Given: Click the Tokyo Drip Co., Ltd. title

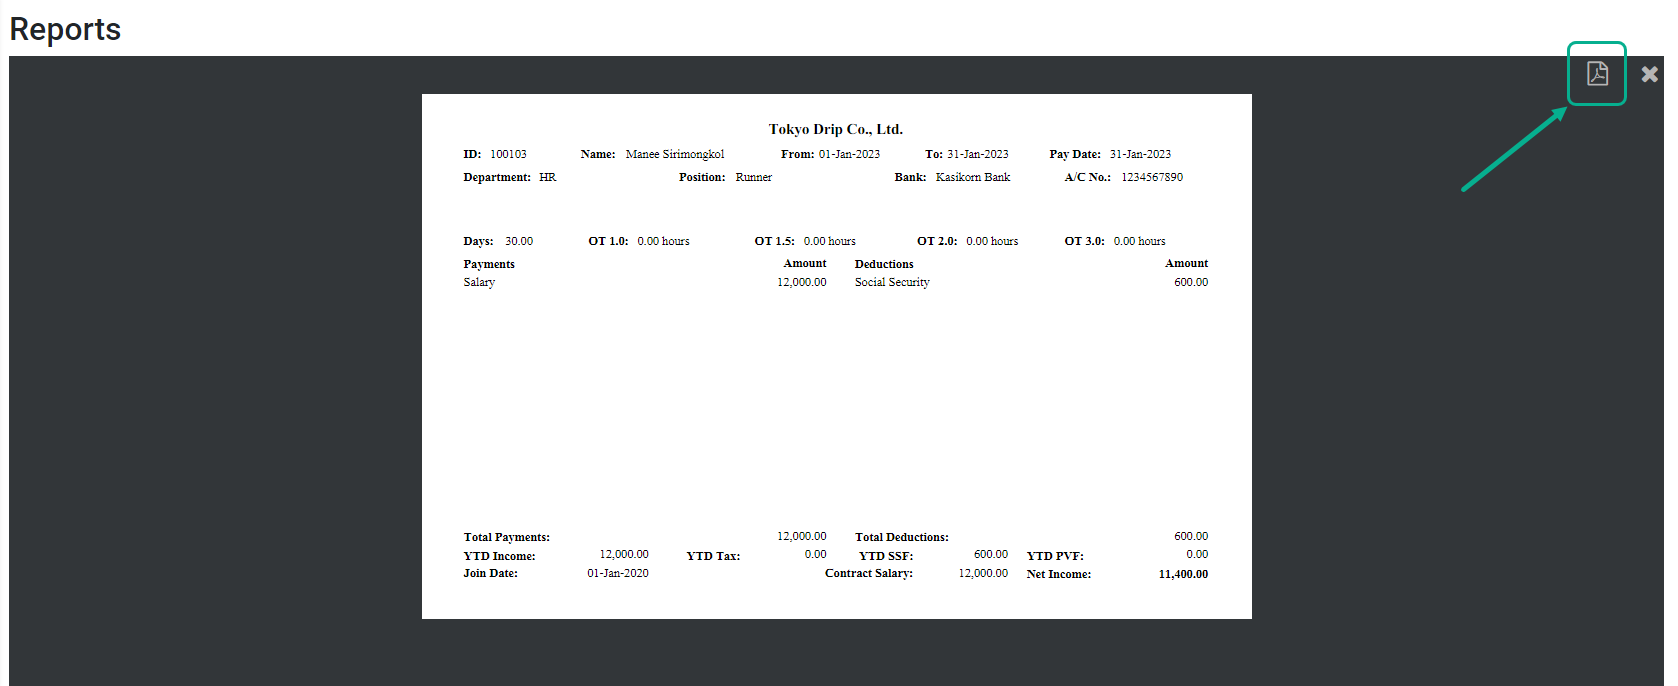Looking at the screenshot, I should click(x=836, y=129).
